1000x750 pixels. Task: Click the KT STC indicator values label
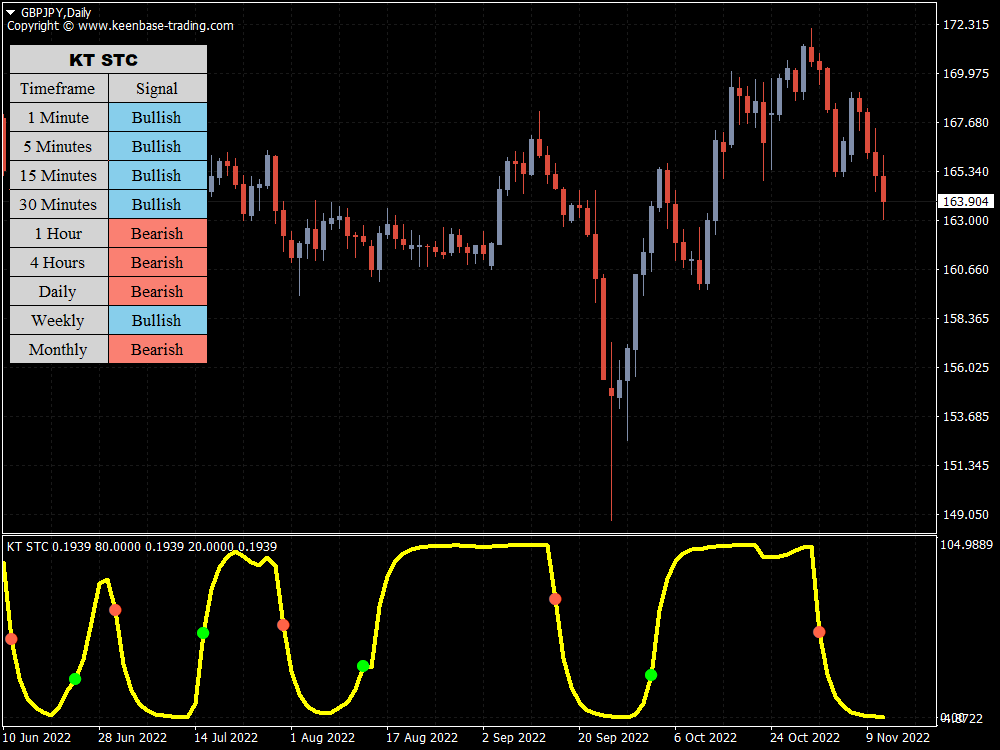142,547
